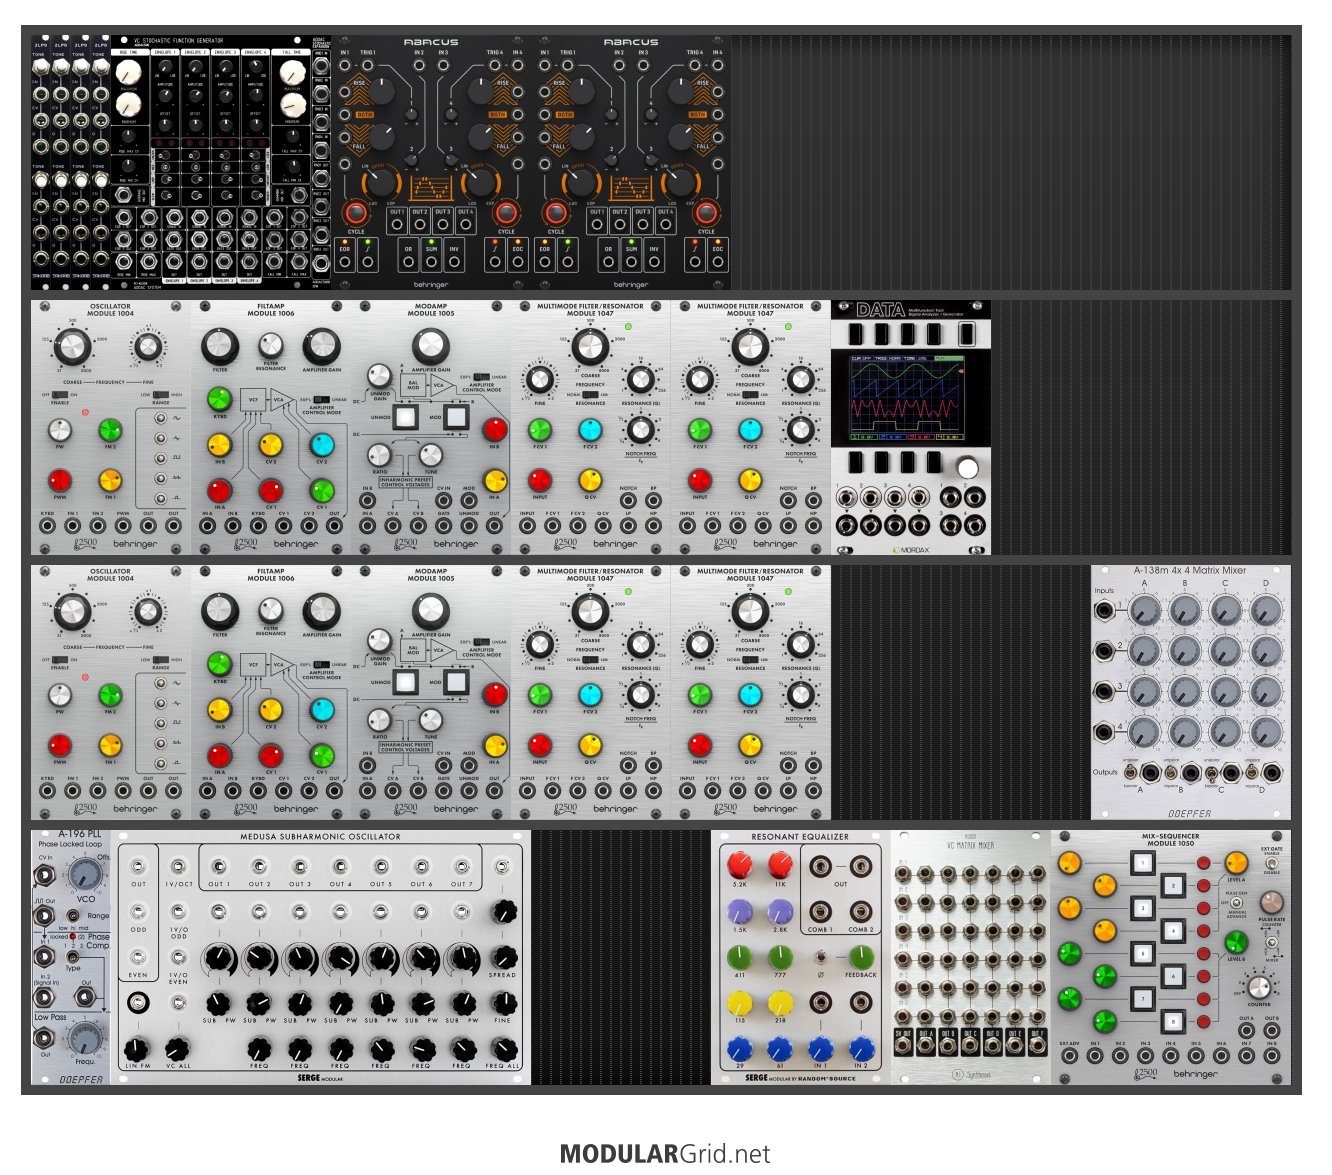The width and height of the screenshot is (1332, 1175).
Task: Click the RISE TIME knob on Stochastic Function Generator
Action: tap(129, 72)
